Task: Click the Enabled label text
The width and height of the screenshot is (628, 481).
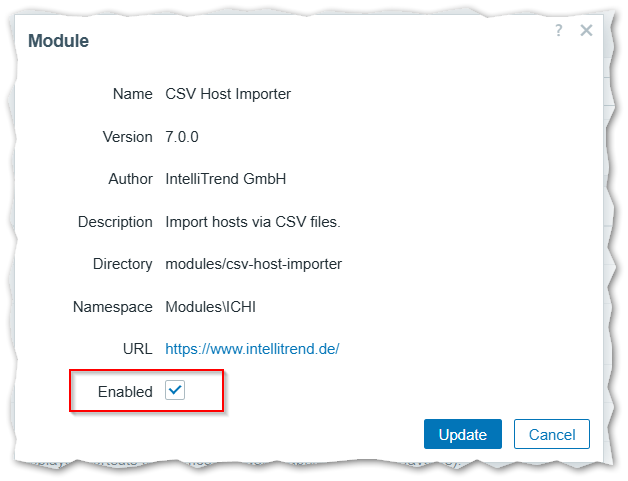Action: pos(125,391)
